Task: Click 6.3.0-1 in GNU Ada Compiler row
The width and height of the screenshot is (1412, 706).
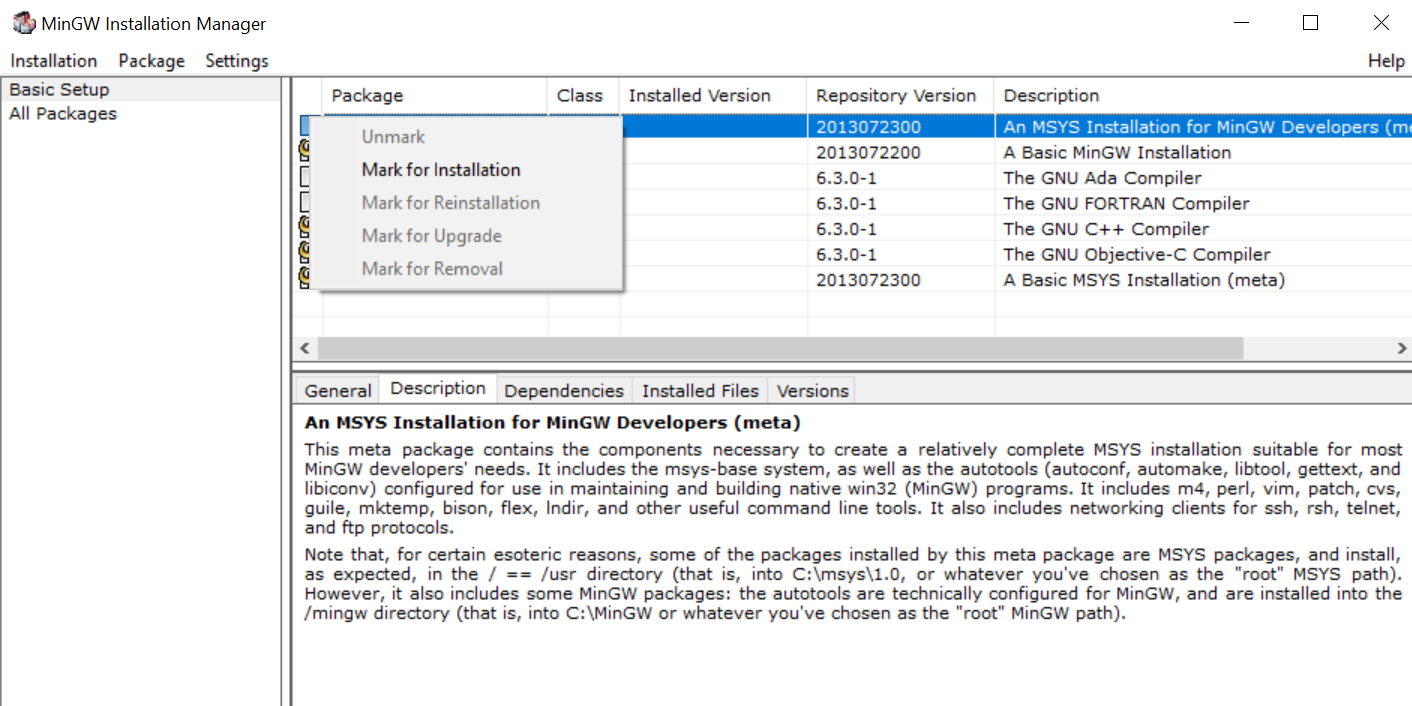Action: (x=846, y=178)
